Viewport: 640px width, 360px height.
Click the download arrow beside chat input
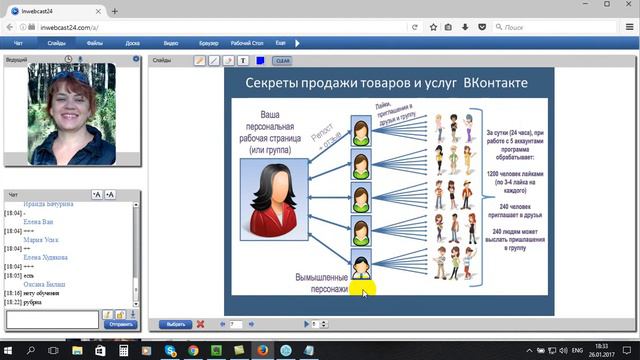click(x=133, y=314)
